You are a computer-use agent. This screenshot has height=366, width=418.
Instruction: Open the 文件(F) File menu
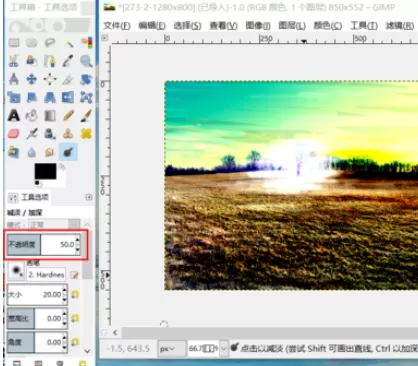117,26
